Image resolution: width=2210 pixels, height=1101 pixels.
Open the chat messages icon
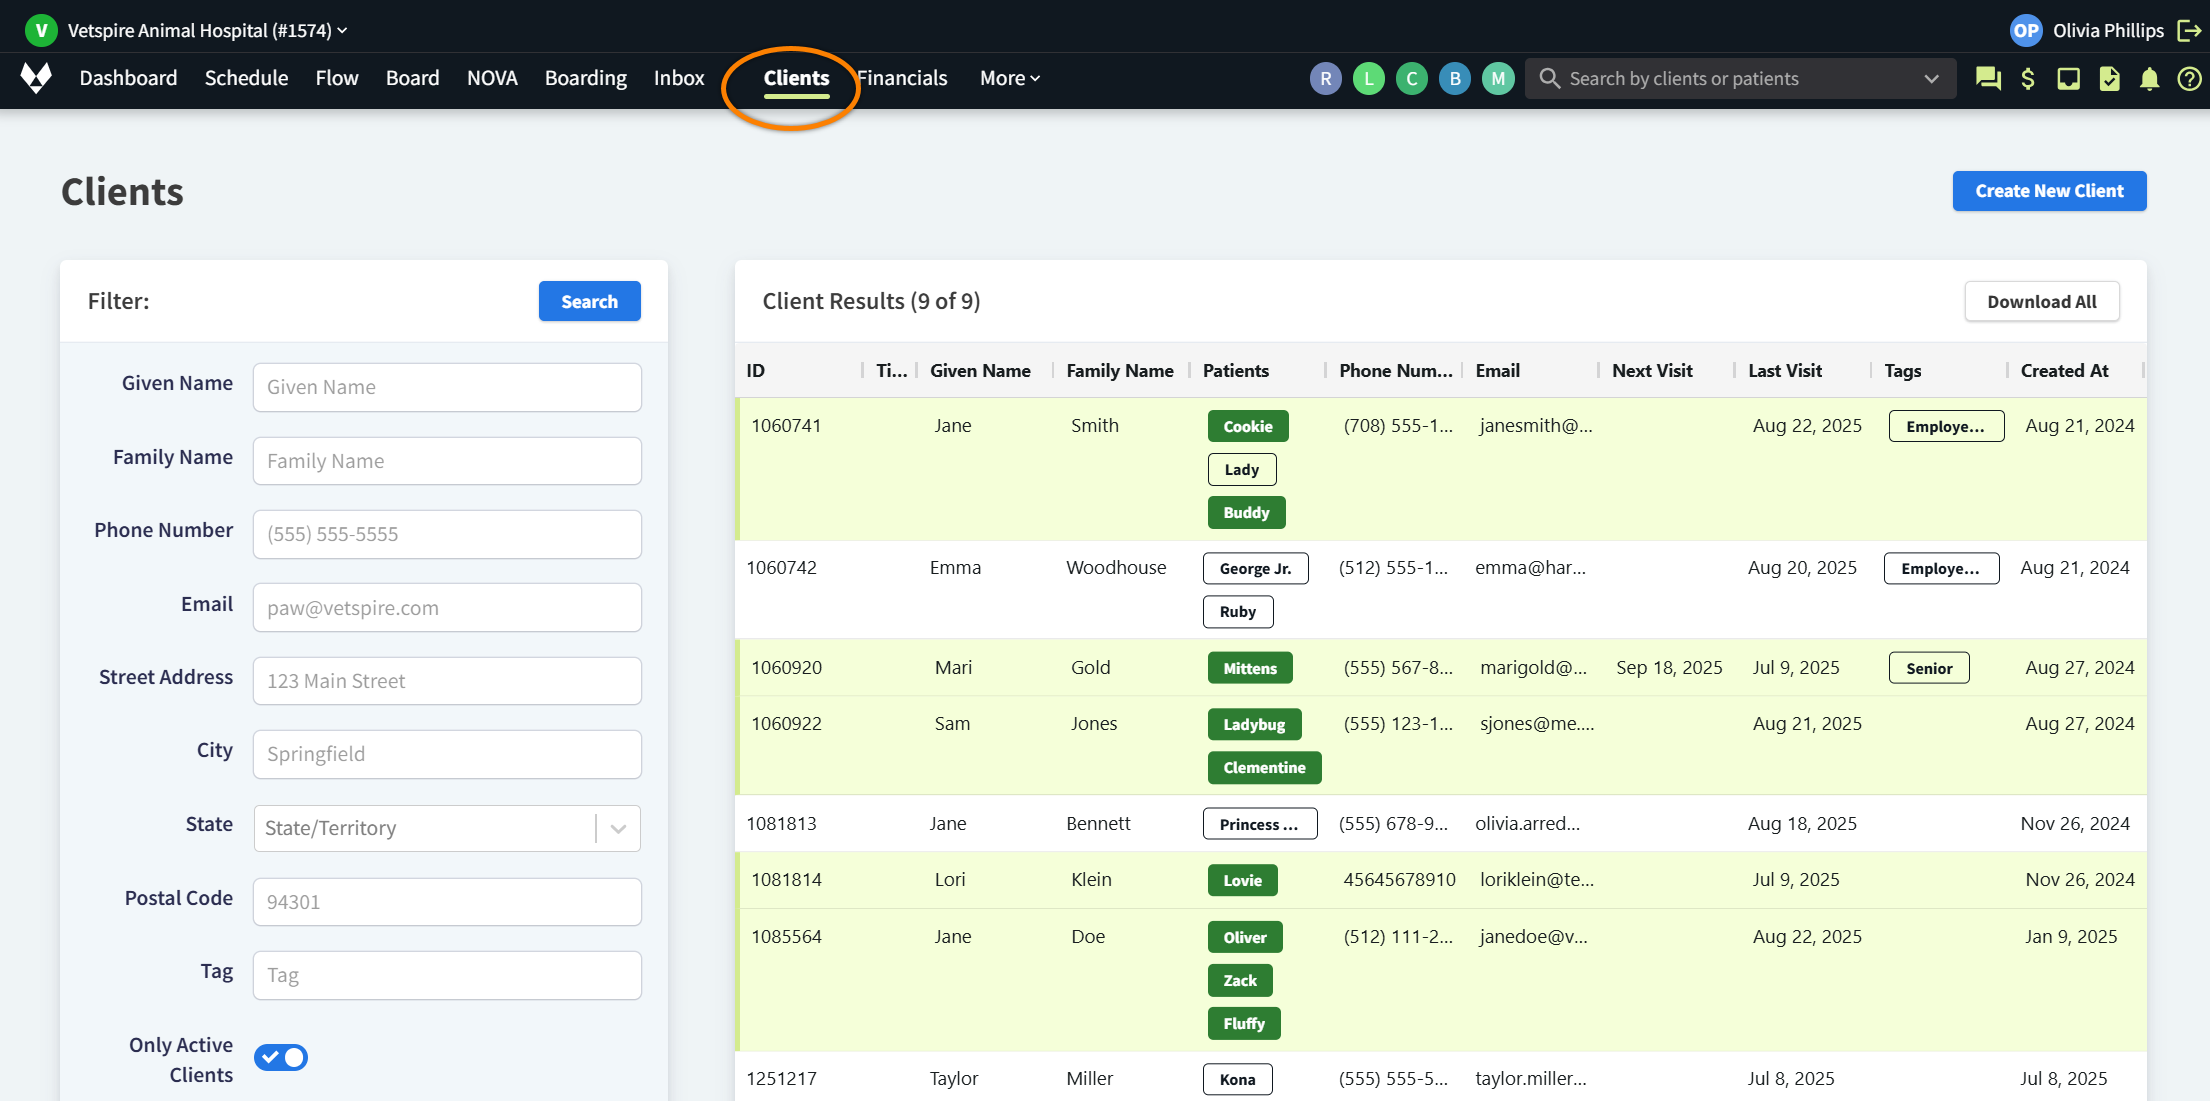(x=1988, y=78)
